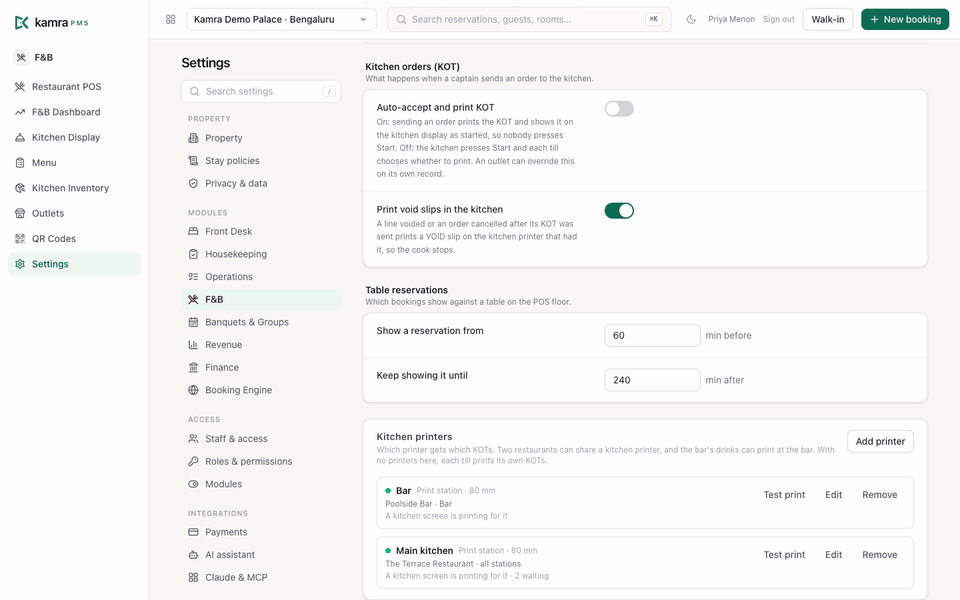This screenshot has width=960, height=600.
Task: Open Staff & access settings
Action: [261, 439]
